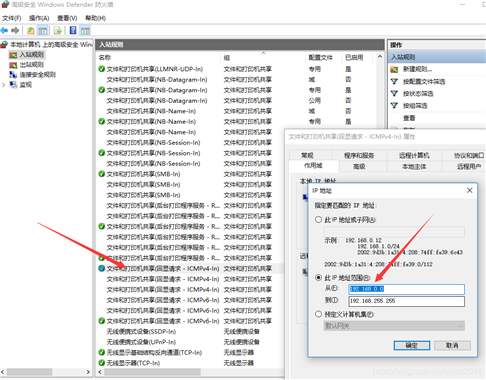
Task: Click the Export list toolbar icon
Action: [58, 31]
